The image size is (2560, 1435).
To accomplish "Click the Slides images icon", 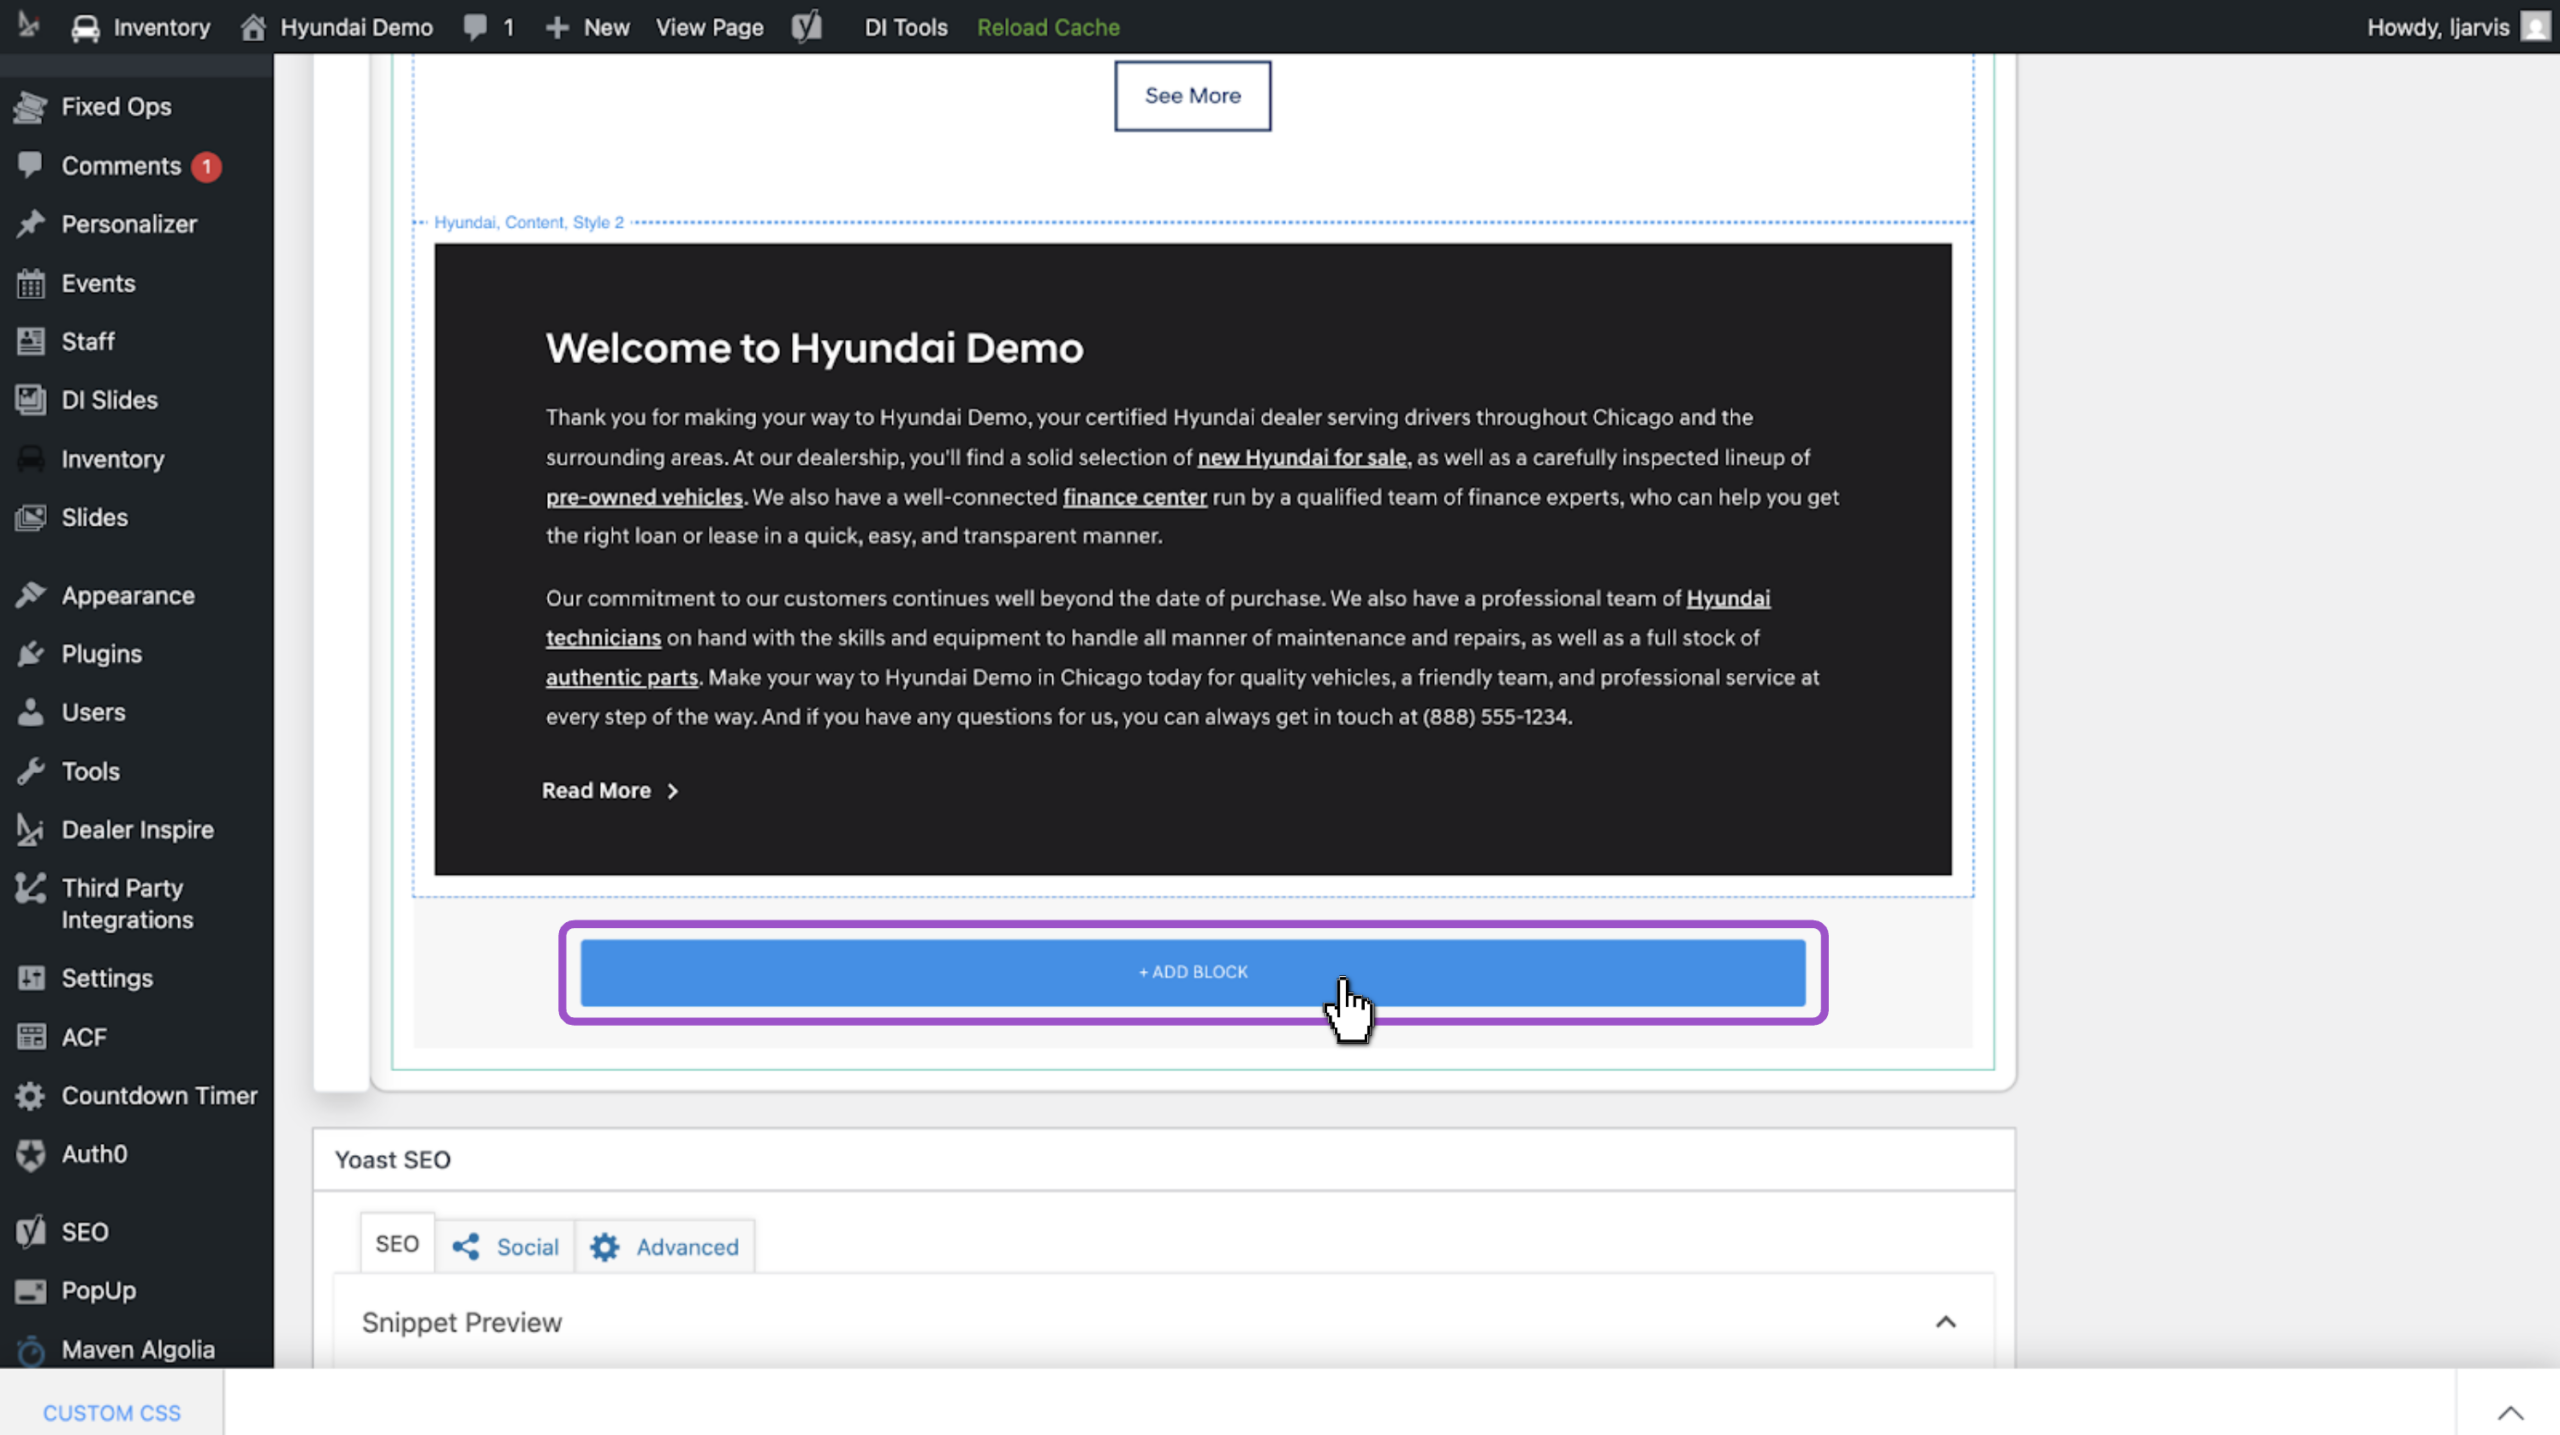I will 30,517.
